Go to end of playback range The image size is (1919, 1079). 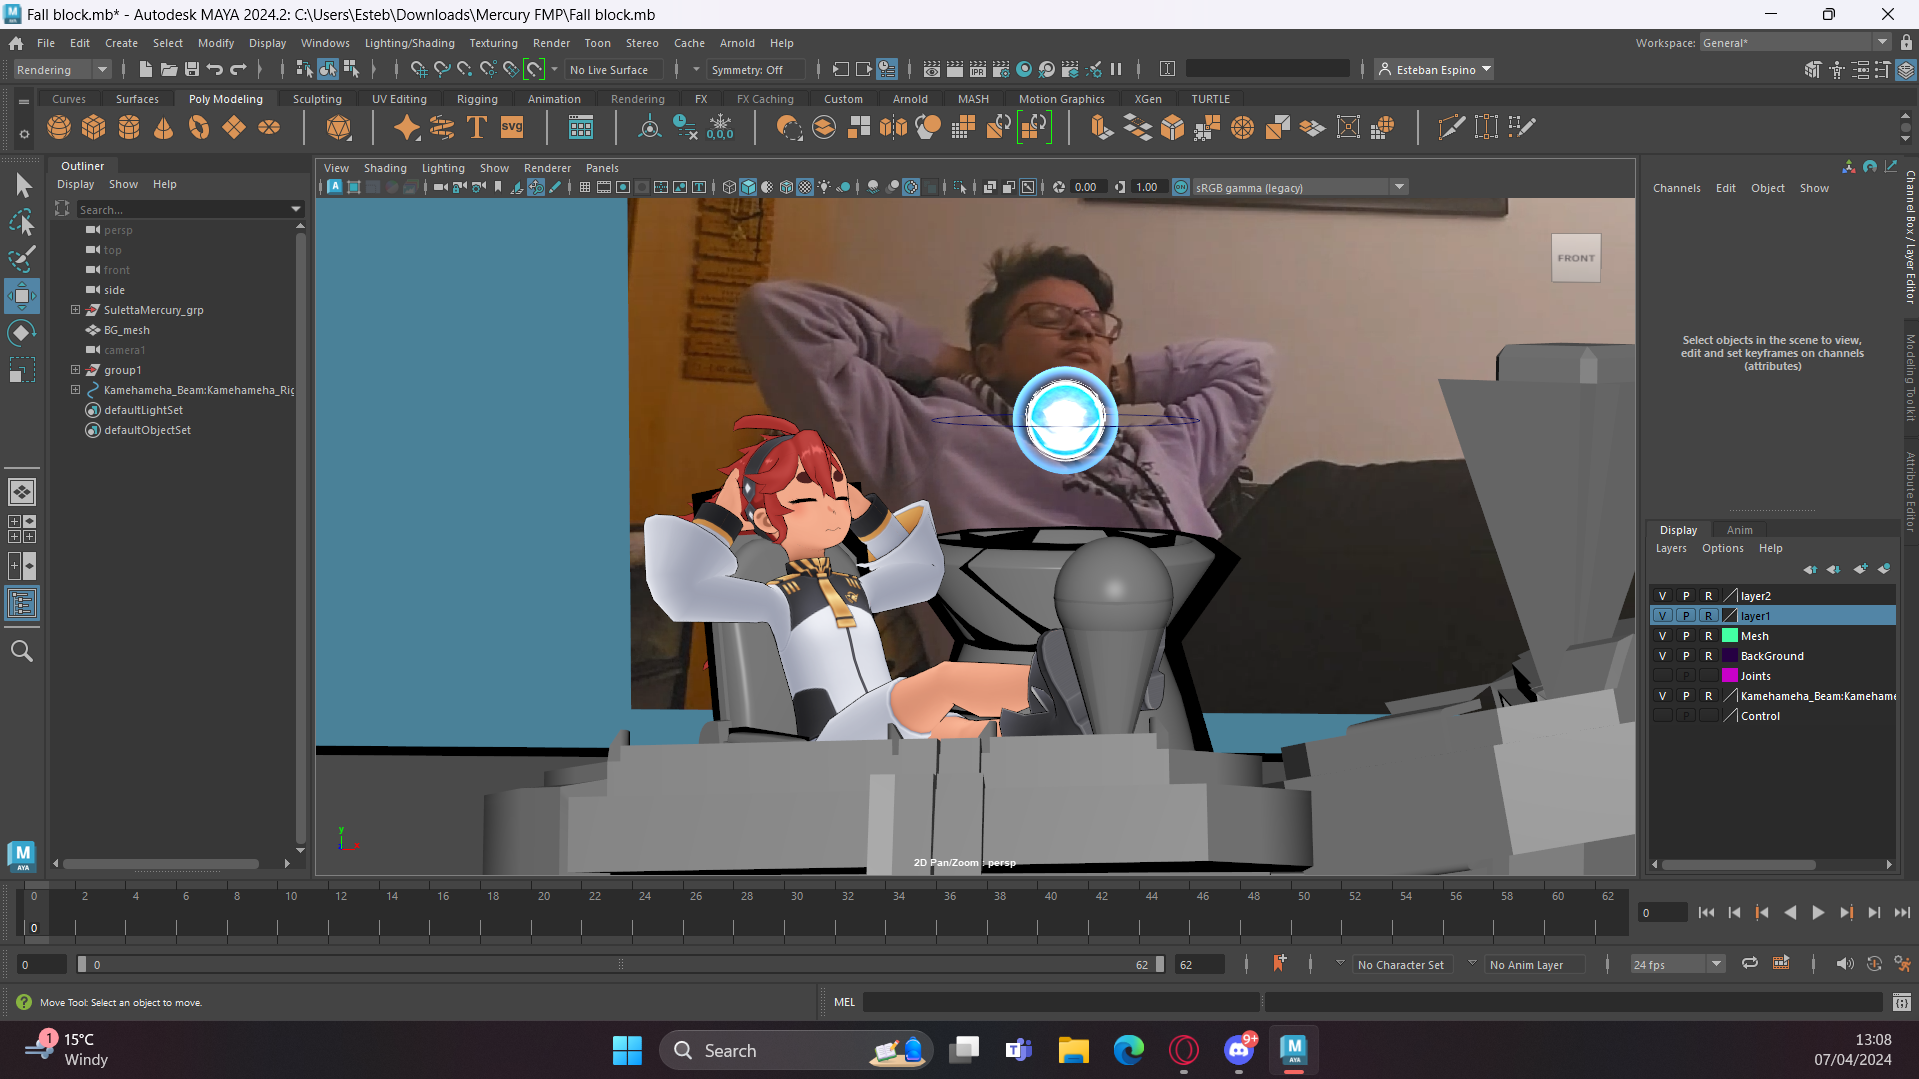point(1902,912)
